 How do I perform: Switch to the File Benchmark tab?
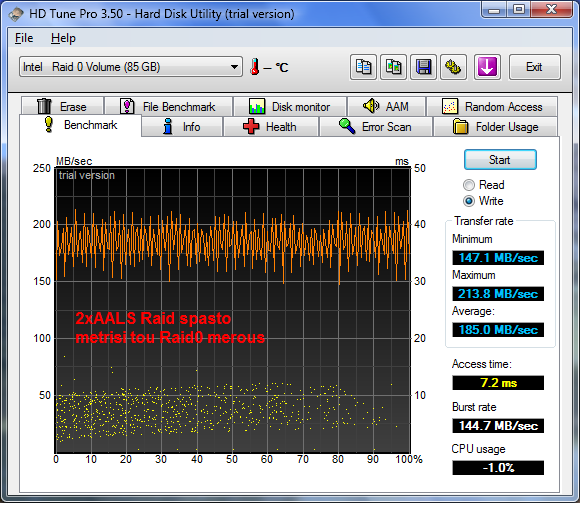coord(169,107)
